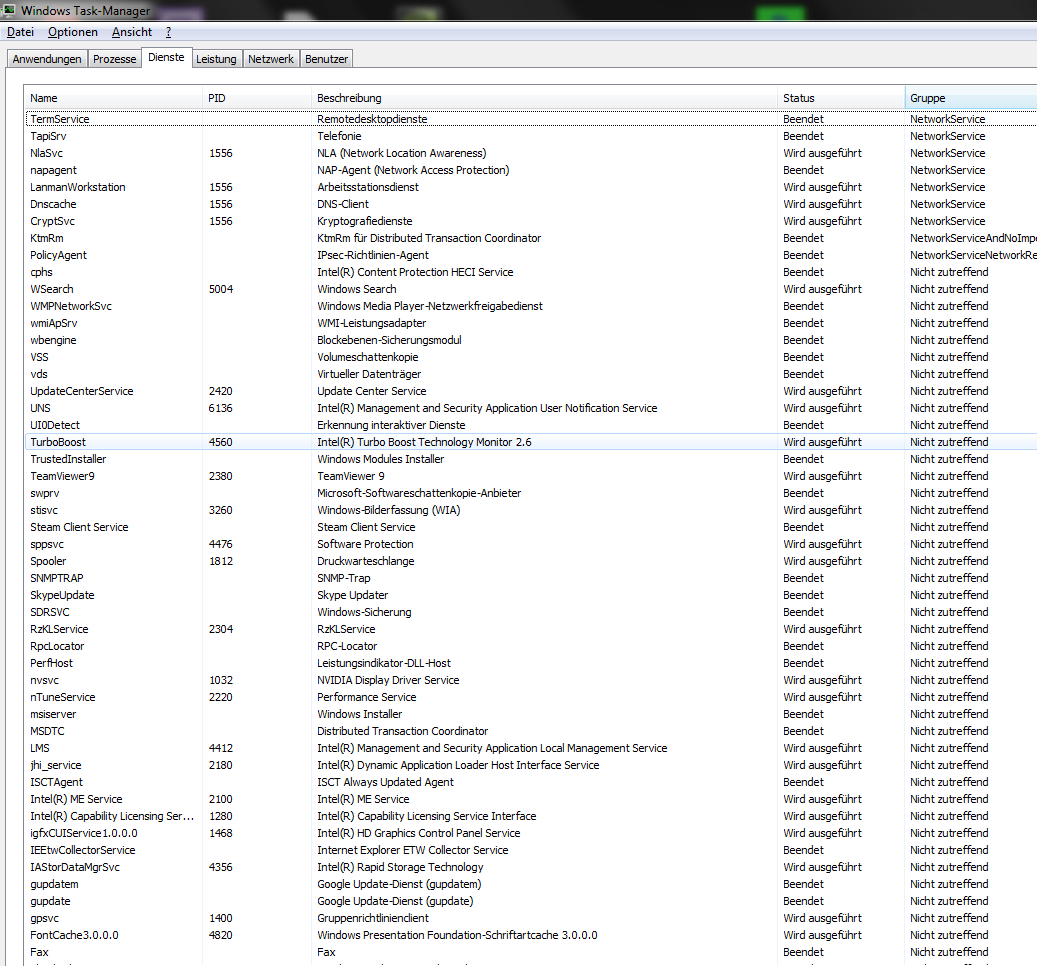Select the TapiSrv service row
The height and width of the screenshot is (966, 1037).
point(531,136)
